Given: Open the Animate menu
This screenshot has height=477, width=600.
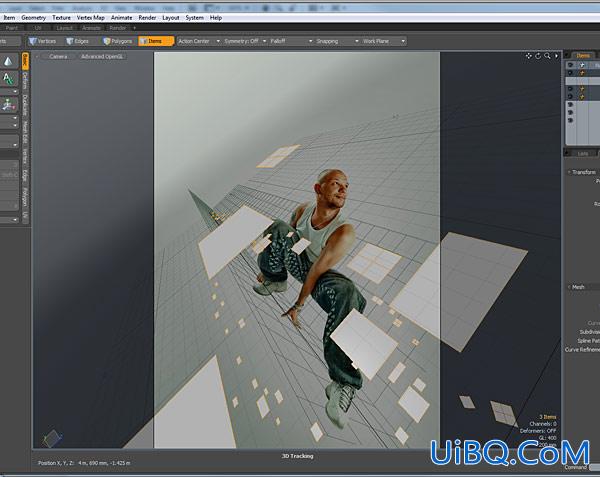Looking at the screenshot, I should coord(121,18).
